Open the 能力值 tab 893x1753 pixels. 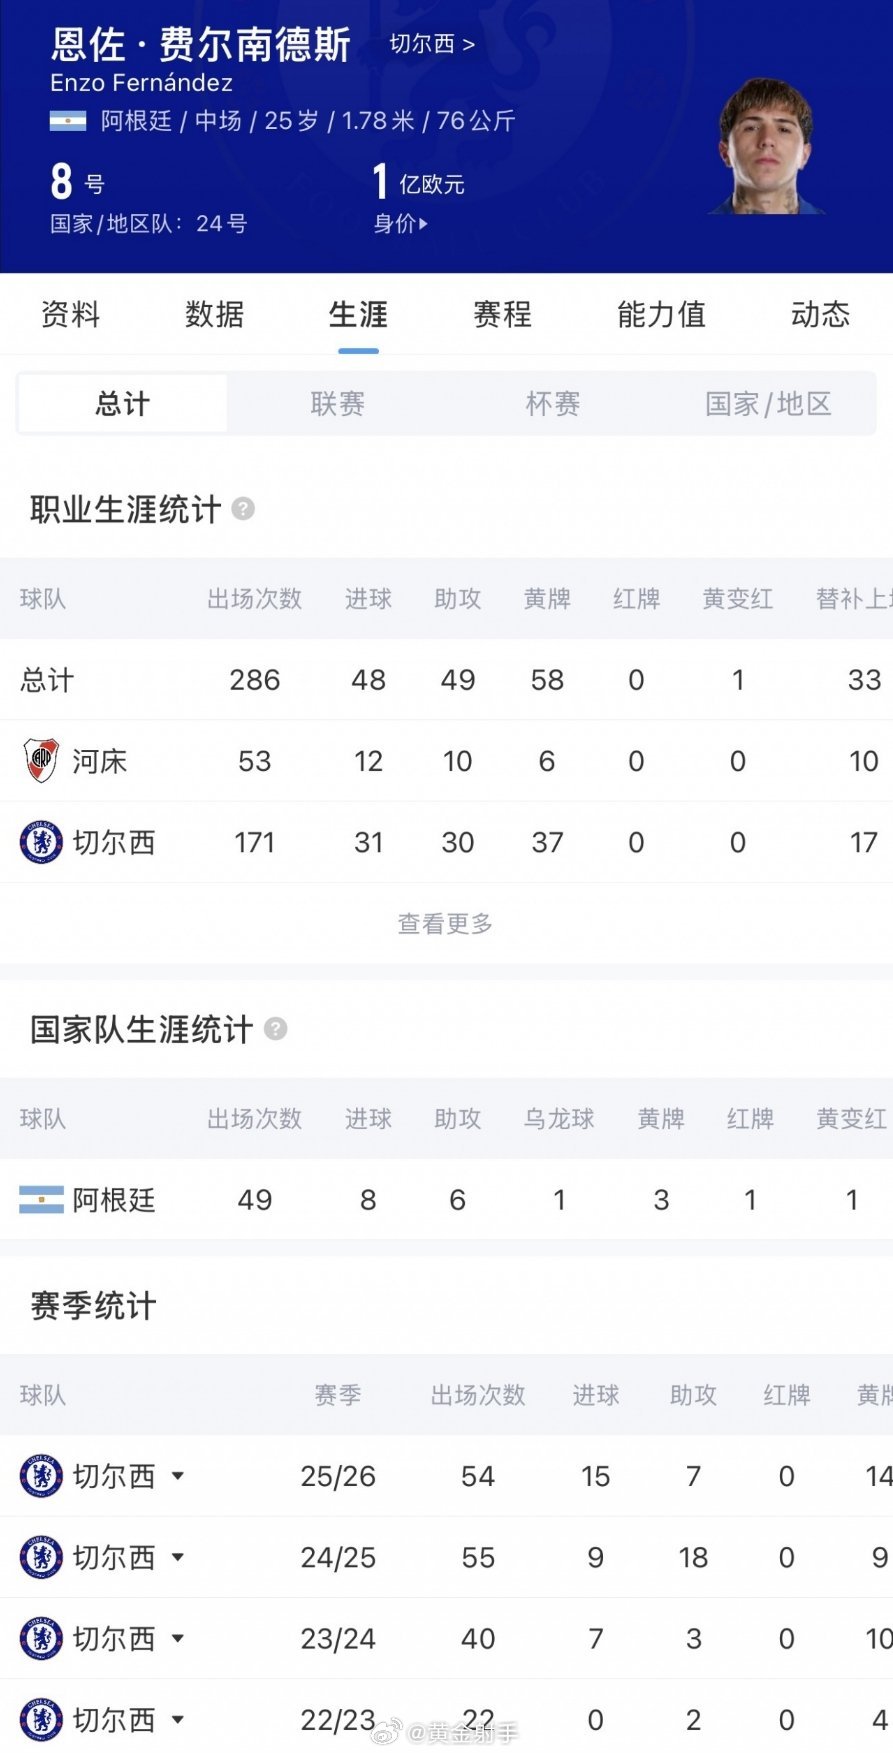click(x=661, y=314)
